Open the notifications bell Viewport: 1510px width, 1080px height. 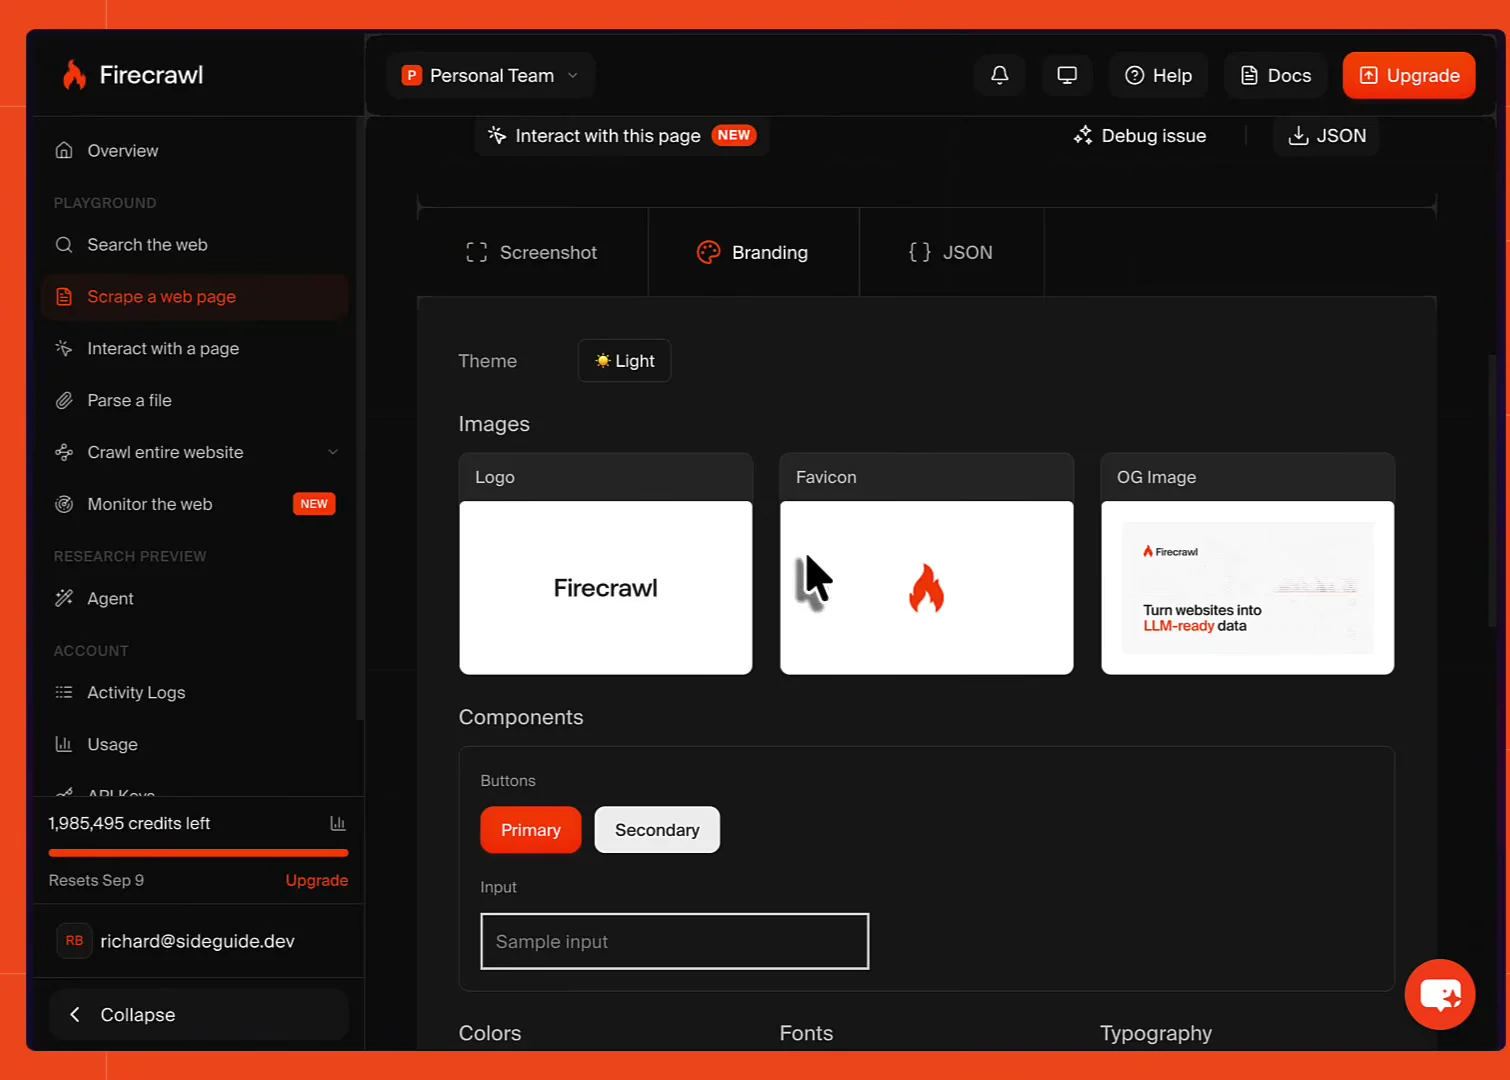pyautogui.click(x=999, y=75)
